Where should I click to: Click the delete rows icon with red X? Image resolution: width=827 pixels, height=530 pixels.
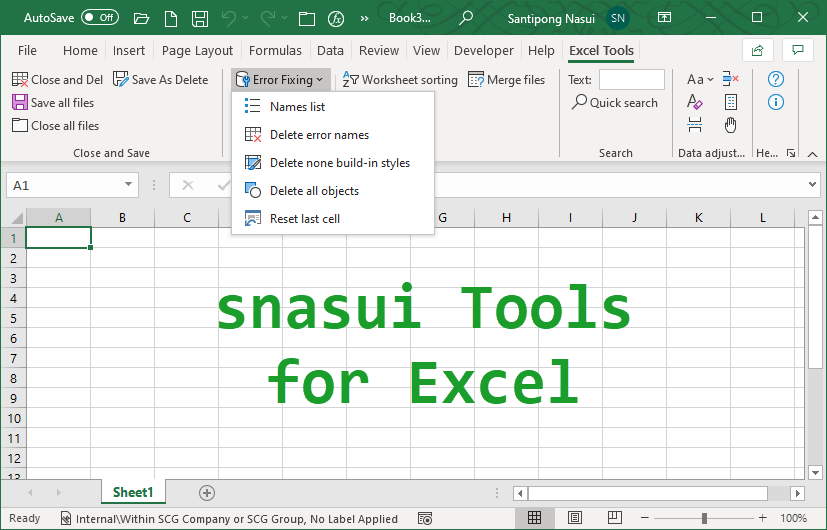pos(730,79)
